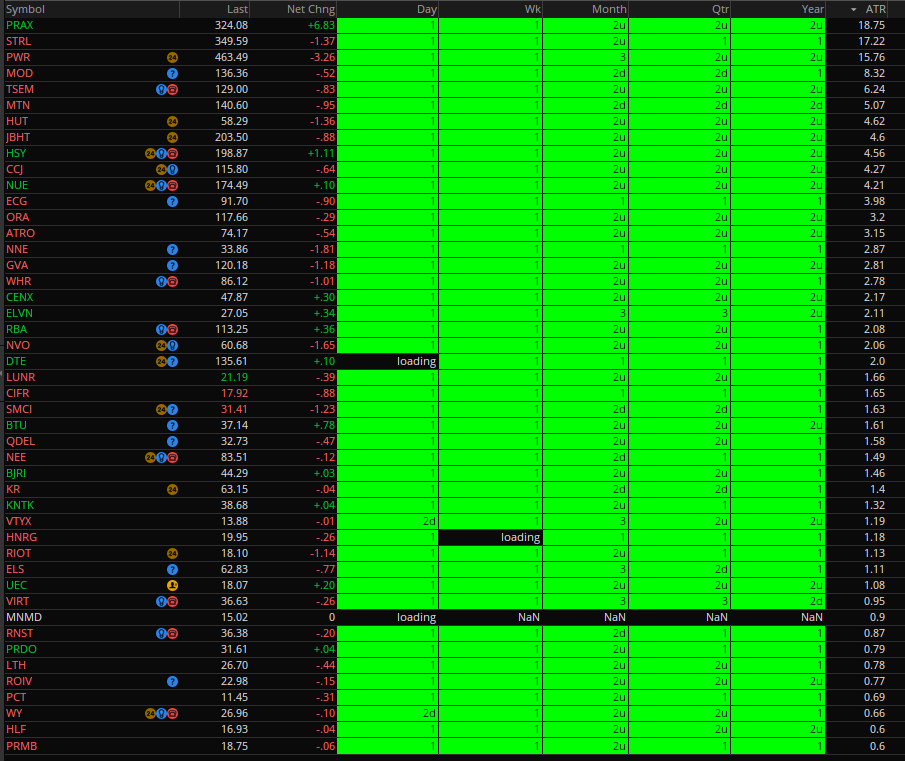Sort by the Last column header
The width and height of the screenshot is (905, 761).
pos(237,9)
